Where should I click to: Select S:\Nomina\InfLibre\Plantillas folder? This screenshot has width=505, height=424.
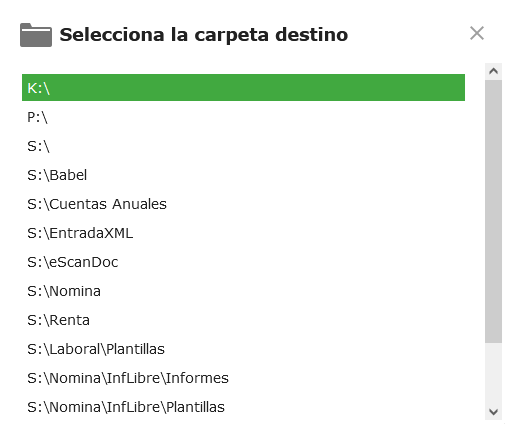[243, 407]
